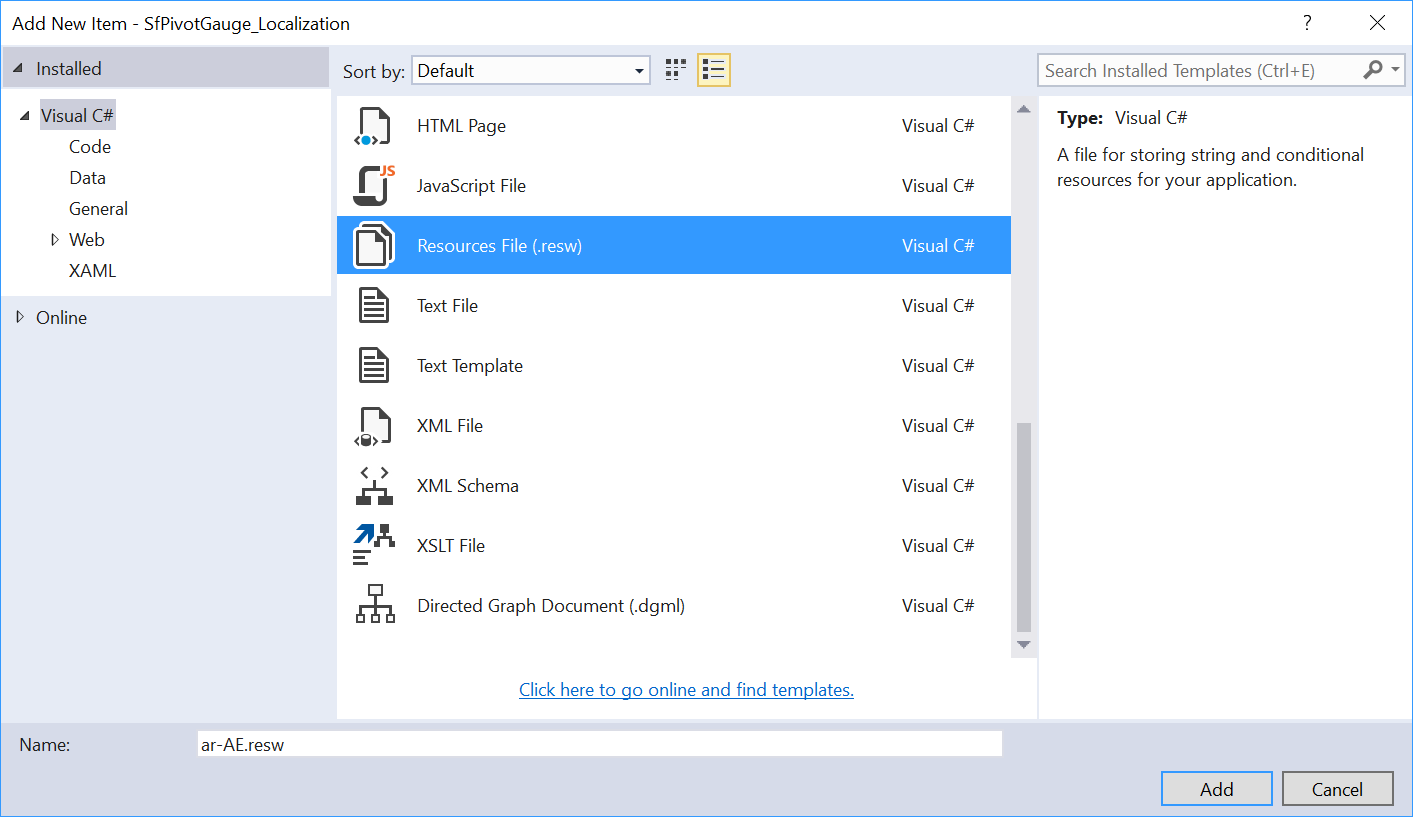1413x817 pixels.
Task: Click the Resources File (.resw) icon
Action: pyautogui.click(x=373, y=246)
